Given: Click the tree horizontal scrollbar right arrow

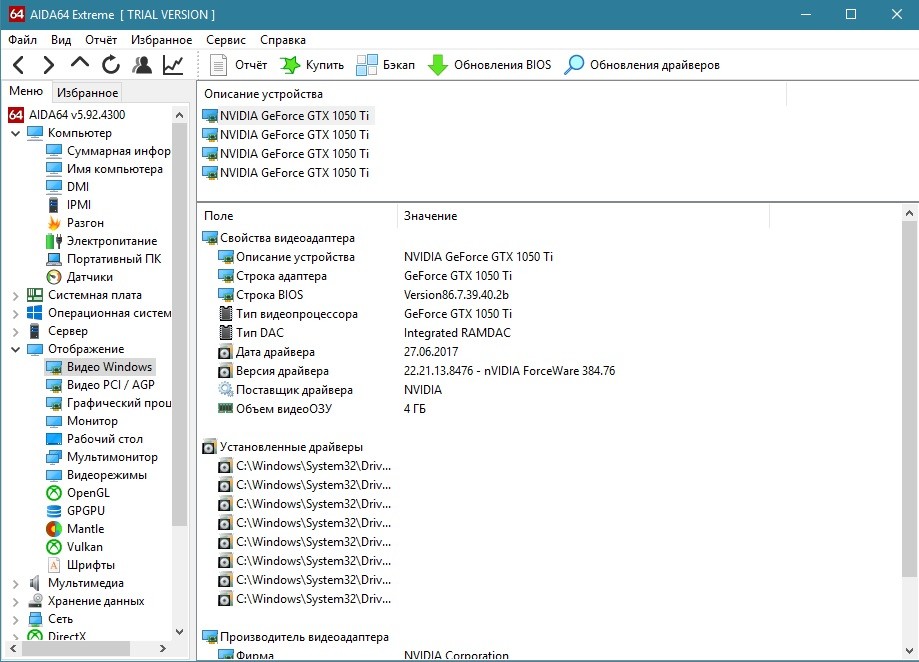Looking at the screenshot, I should (x=163, y=649).
